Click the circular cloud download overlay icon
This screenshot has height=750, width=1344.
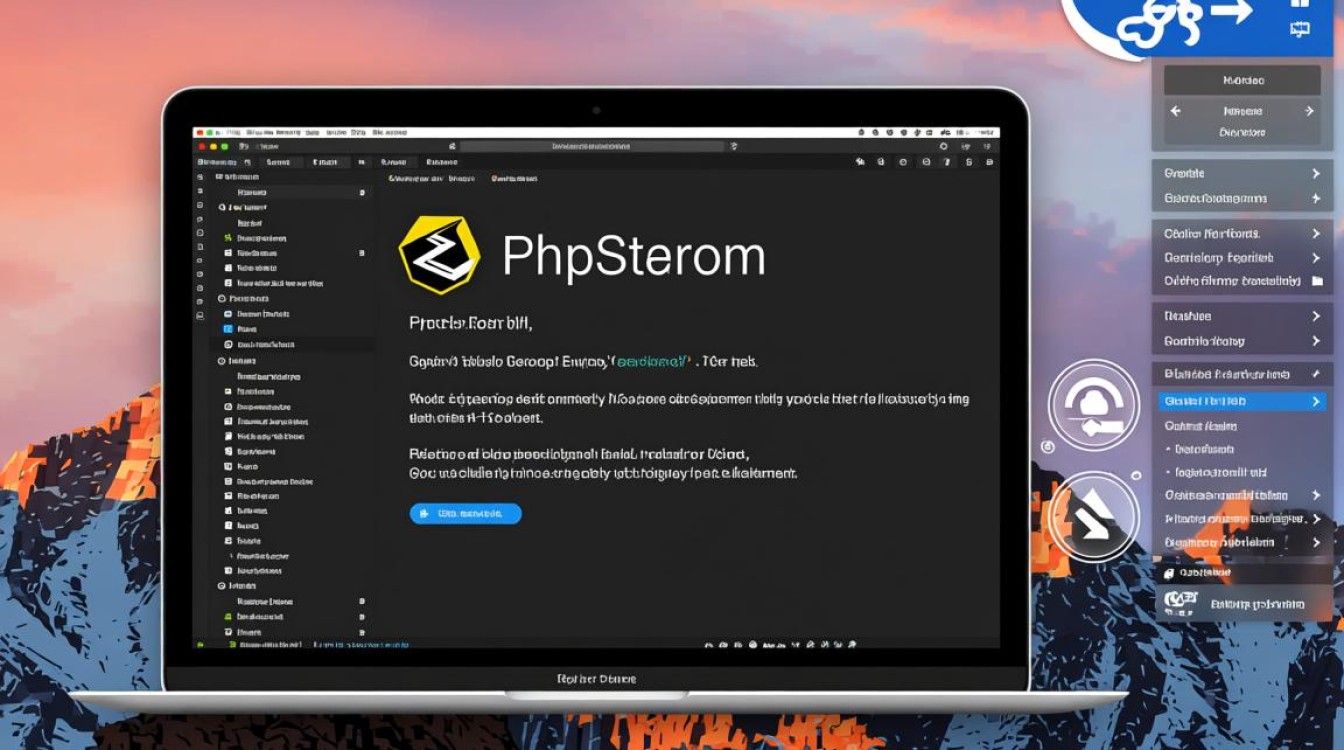click(x=1093, y=406)
